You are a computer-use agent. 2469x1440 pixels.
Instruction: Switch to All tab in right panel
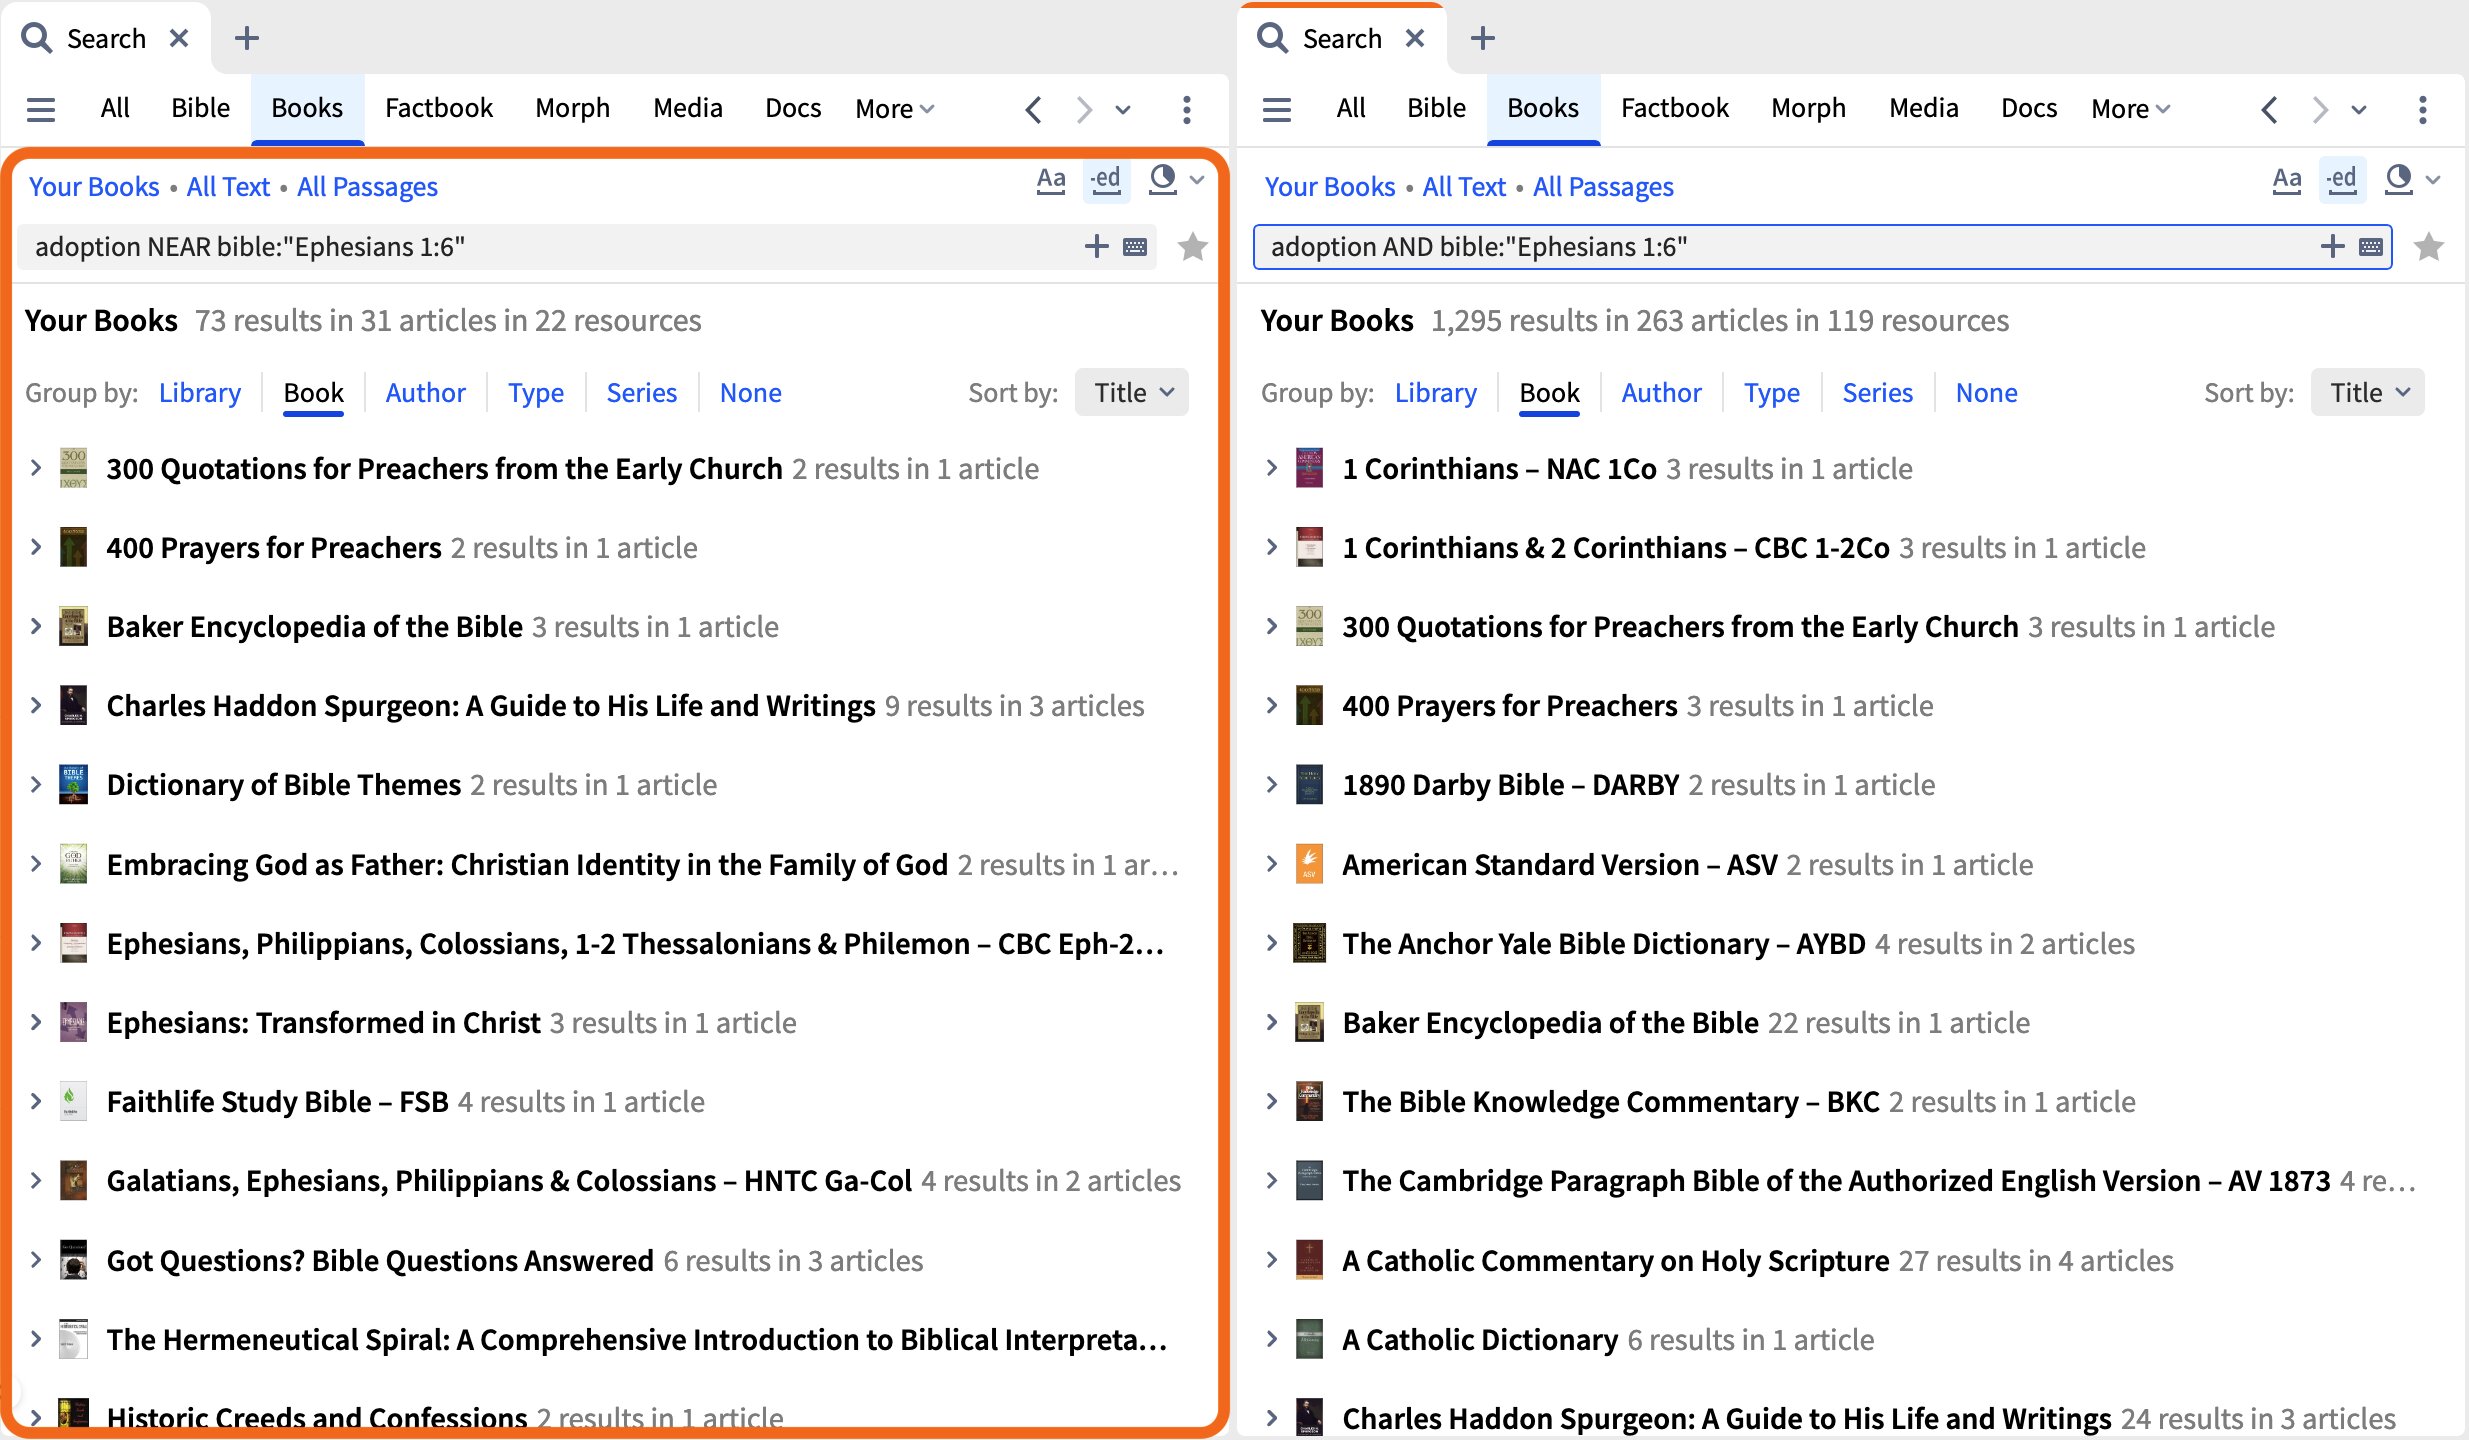point(1351,108)
